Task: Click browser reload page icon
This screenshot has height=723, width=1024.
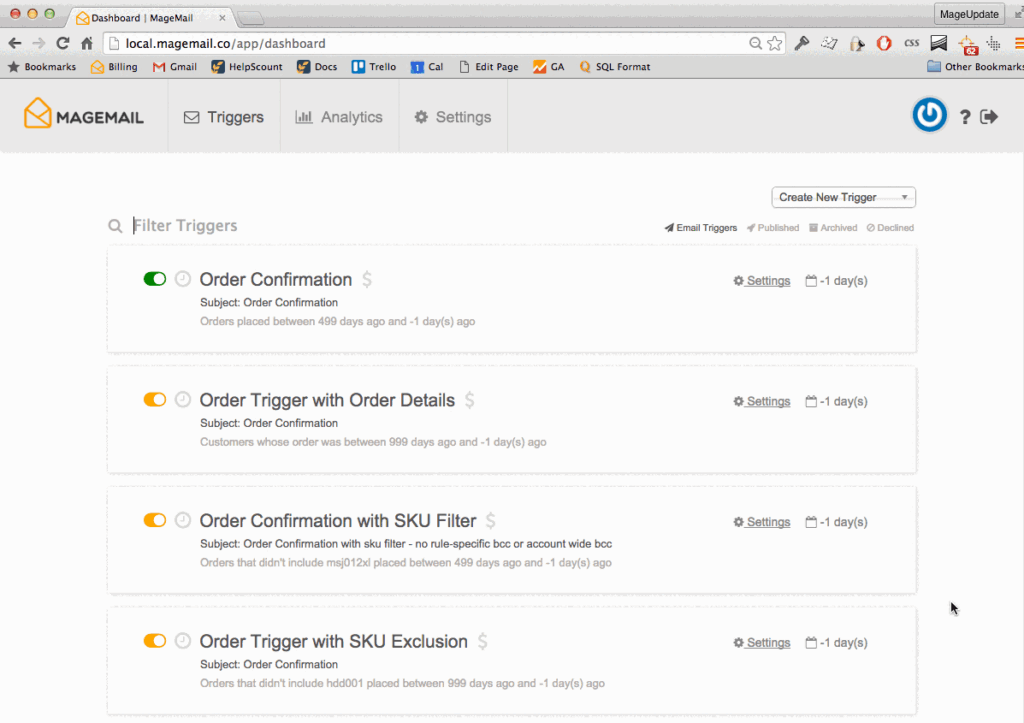Action: coord(63,43)
